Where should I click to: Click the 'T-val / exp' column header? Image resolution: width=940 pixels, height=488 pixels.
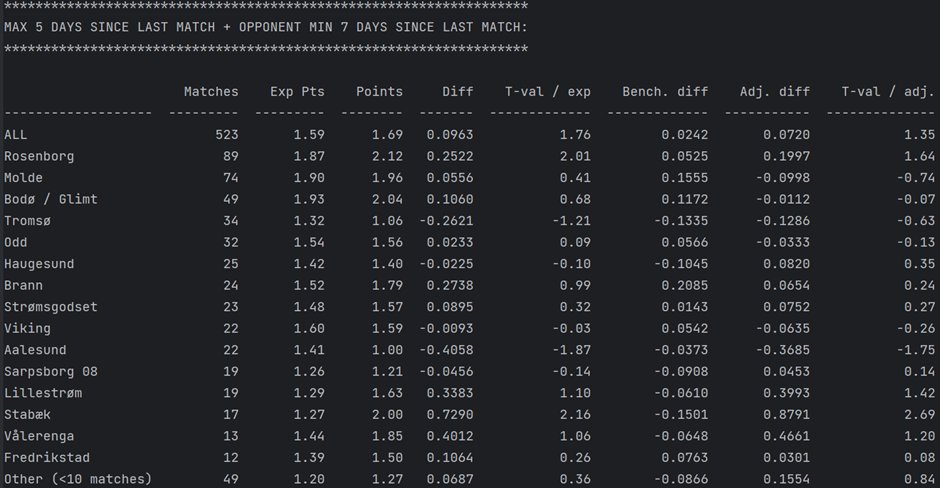(x=547, y=92)
